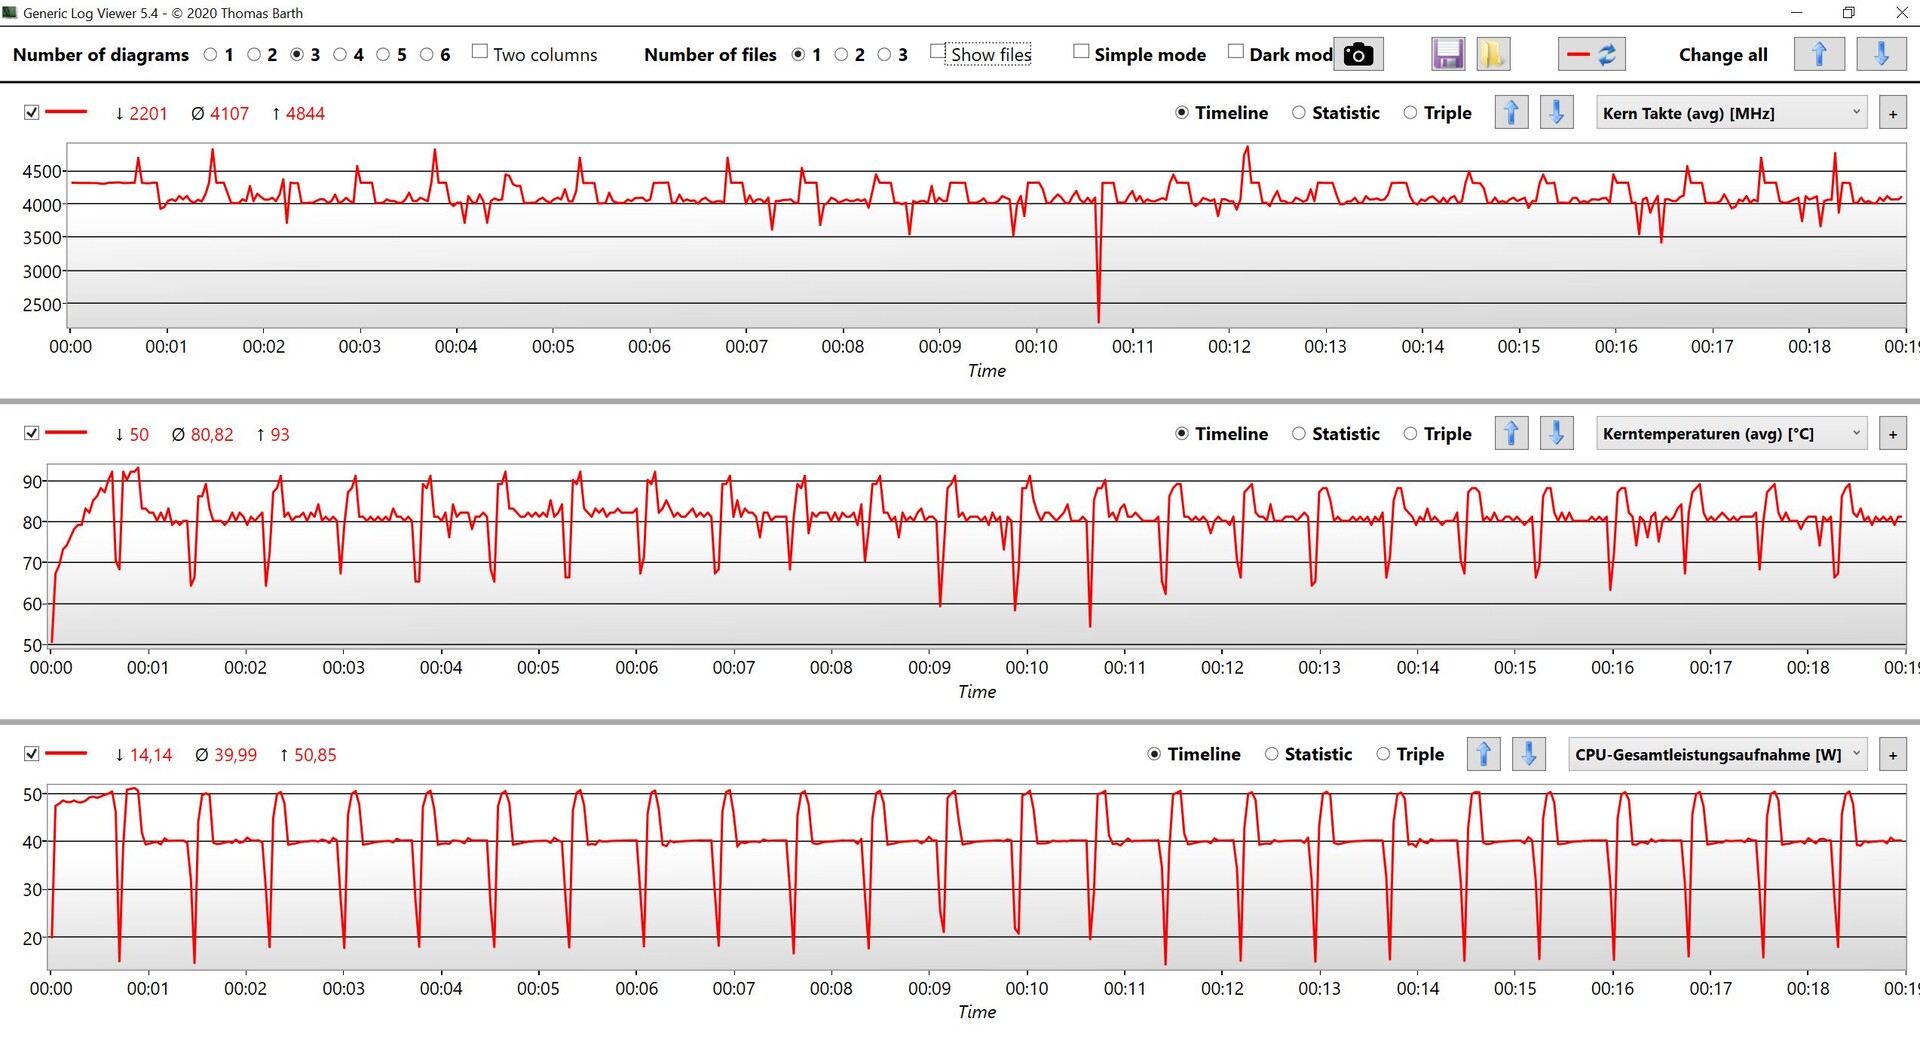Move Kern Takte diagram down with arrow
Screen dimensions: 1920x1040
click(x=1556, y=113)
